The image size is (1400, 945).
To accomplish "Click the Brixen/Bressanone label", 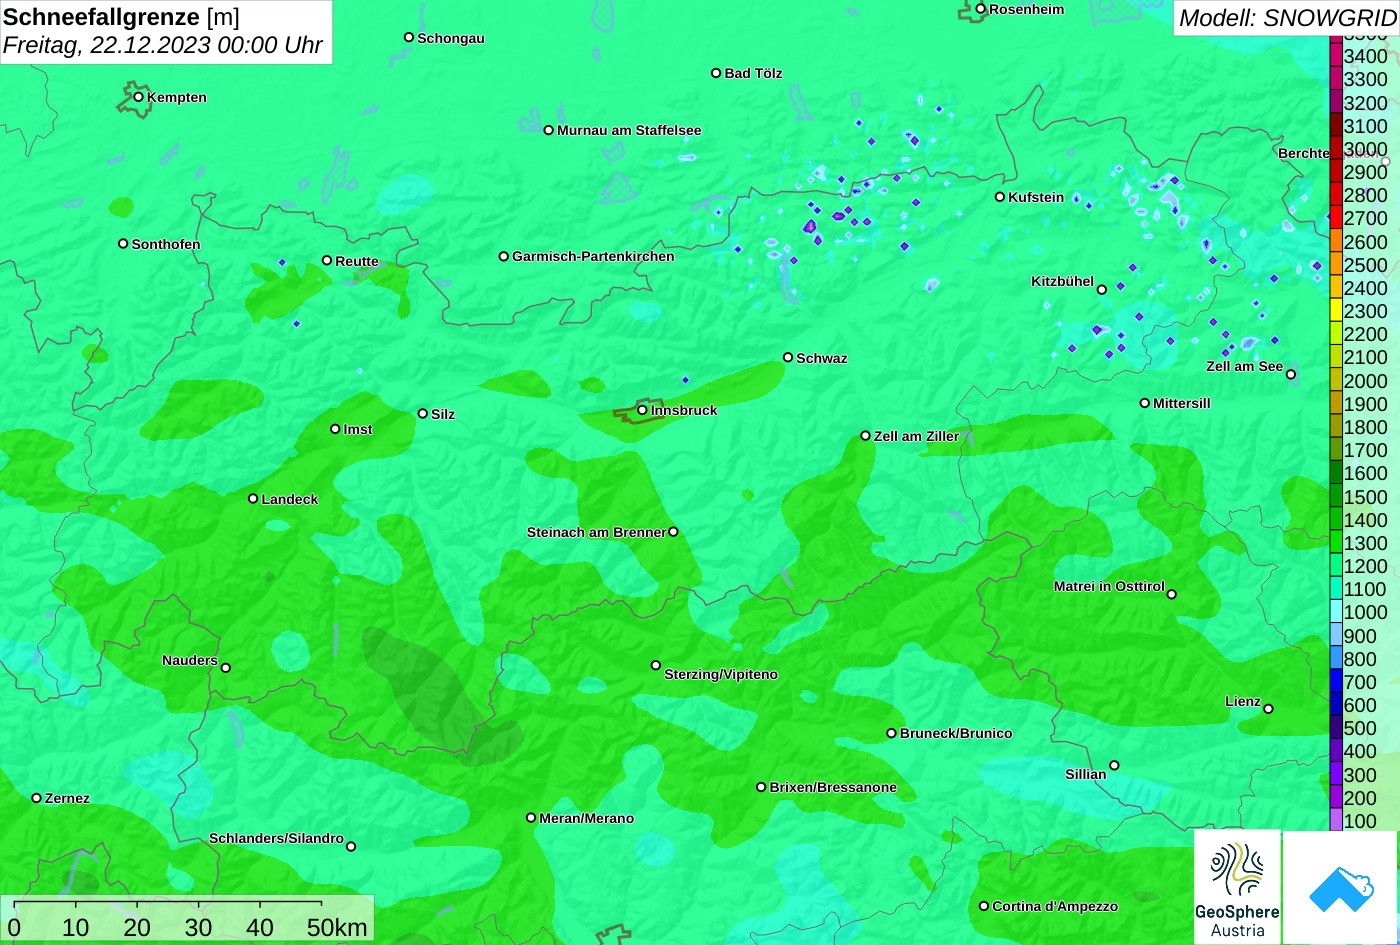I will pos(833,787).
